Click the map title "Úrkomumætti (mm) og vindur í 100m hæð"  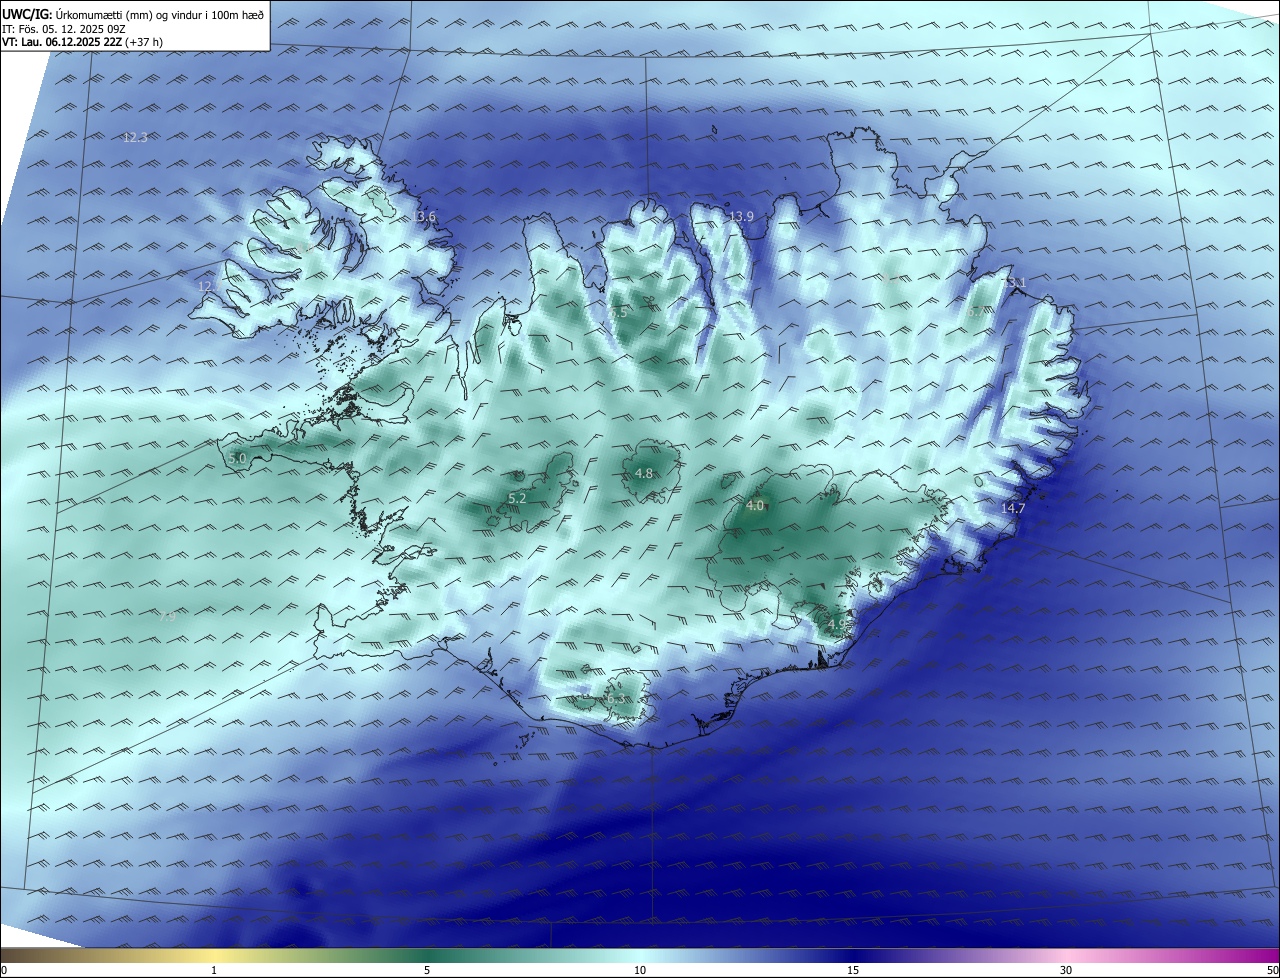(159, 14)
